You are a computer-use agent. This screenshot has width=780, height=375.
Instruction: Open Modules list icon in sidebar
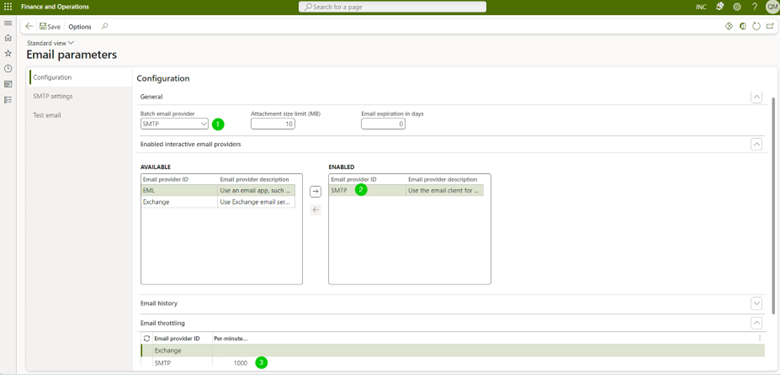pos(8,99)
